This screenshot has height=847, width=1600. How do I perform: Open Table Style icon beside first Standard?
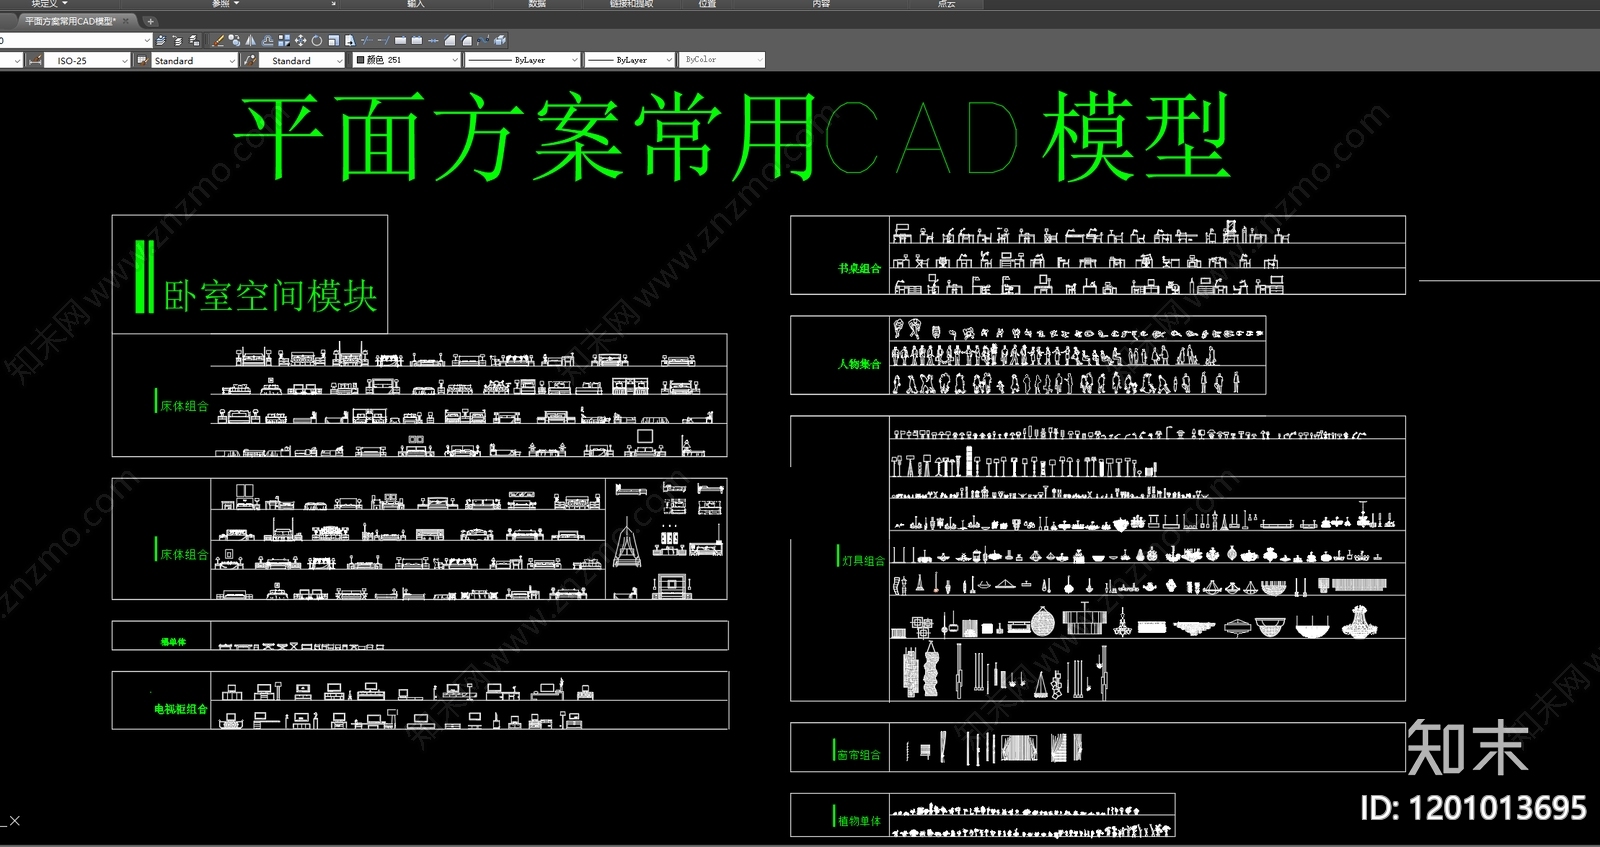(x=142, y=60)
